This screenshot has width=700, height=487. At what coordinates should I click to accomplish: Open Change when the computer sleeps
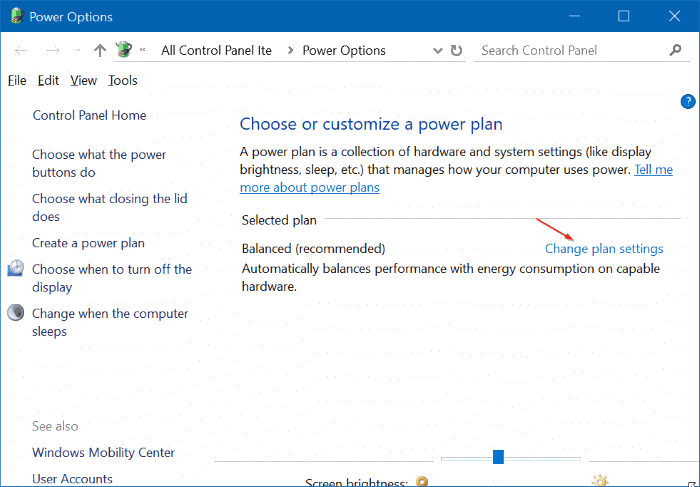click(110, 322)
